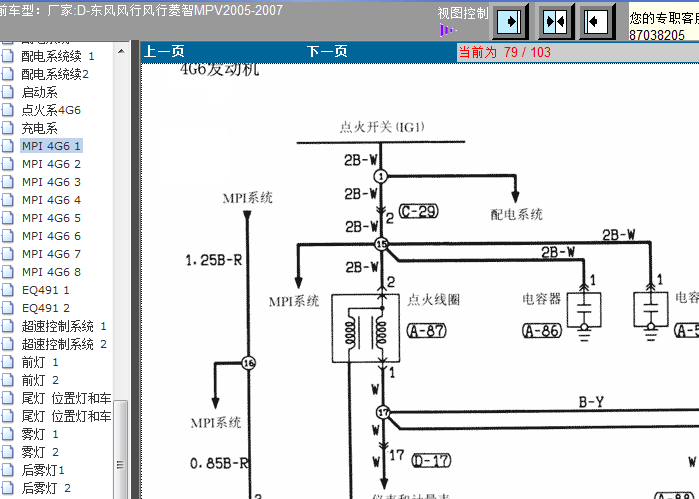Open 配电系统续 1 in the tree
Image resolution: width=699 pixels, height=499 pixels.
[58, 56]
